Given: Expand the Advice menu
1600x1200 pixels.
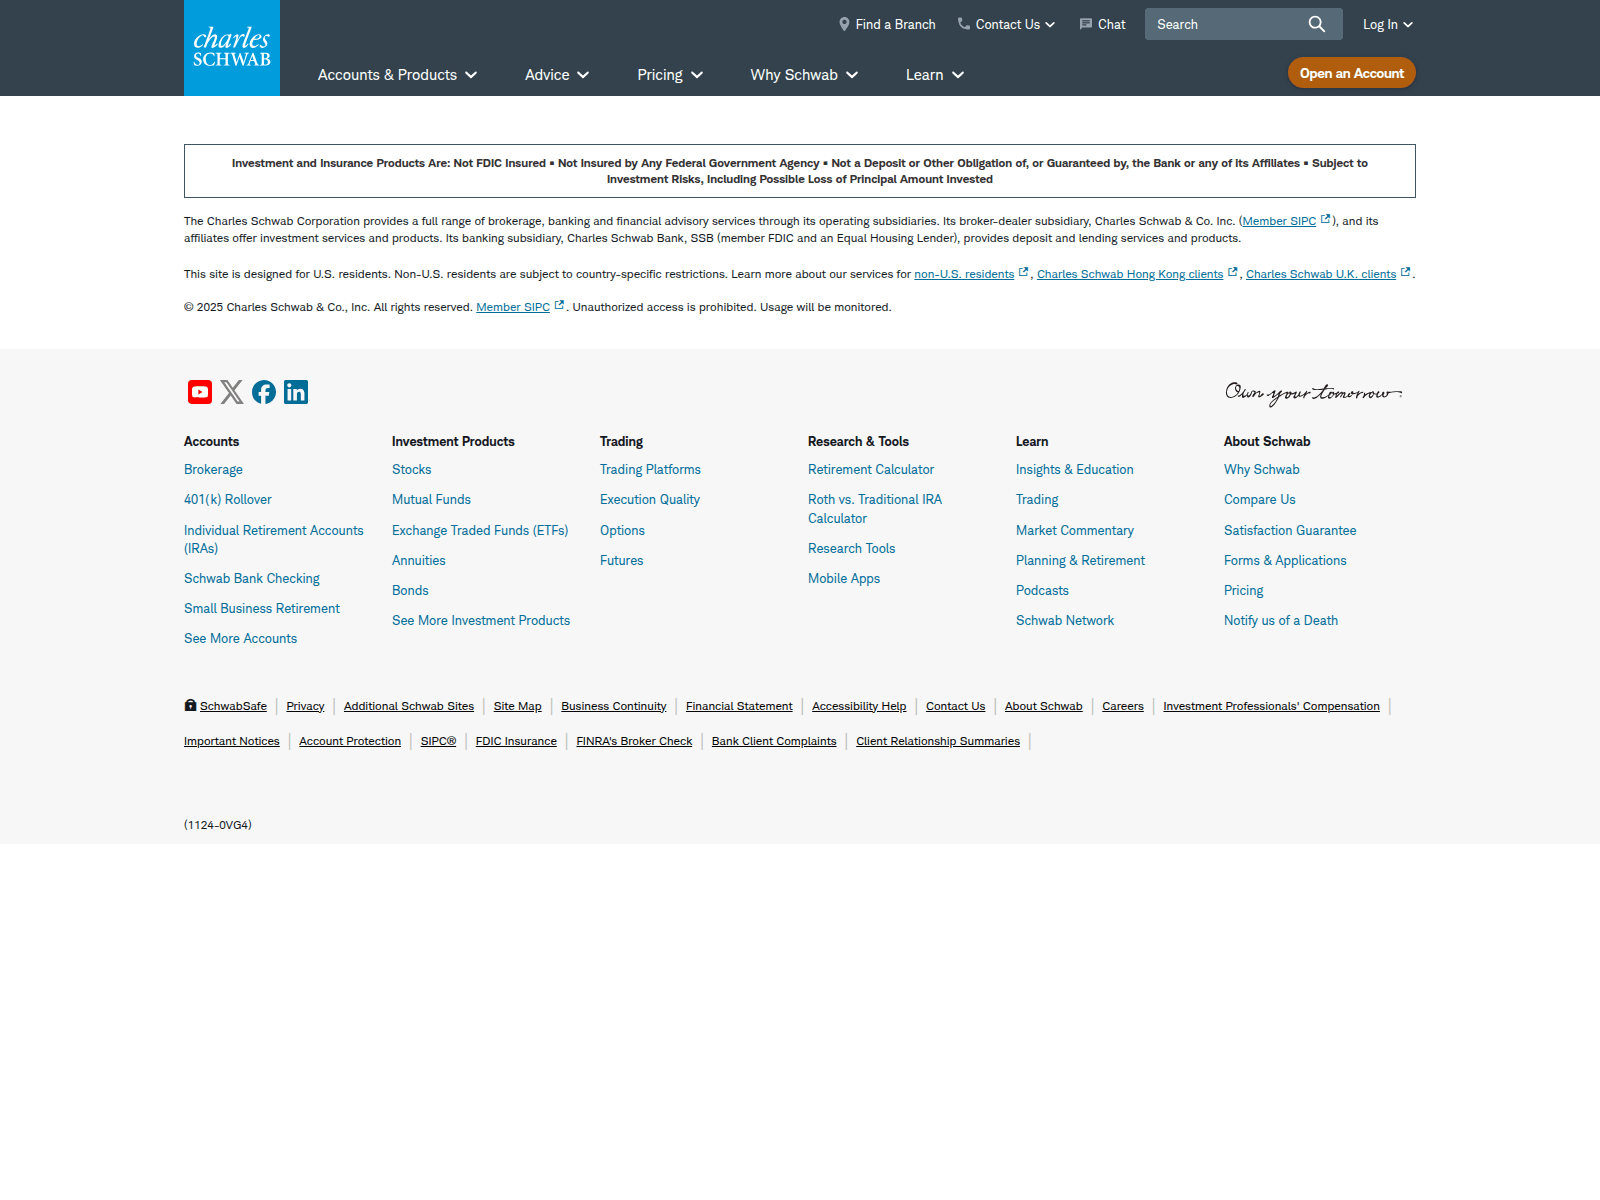Looking at the screenshot, I should point(557,75).
